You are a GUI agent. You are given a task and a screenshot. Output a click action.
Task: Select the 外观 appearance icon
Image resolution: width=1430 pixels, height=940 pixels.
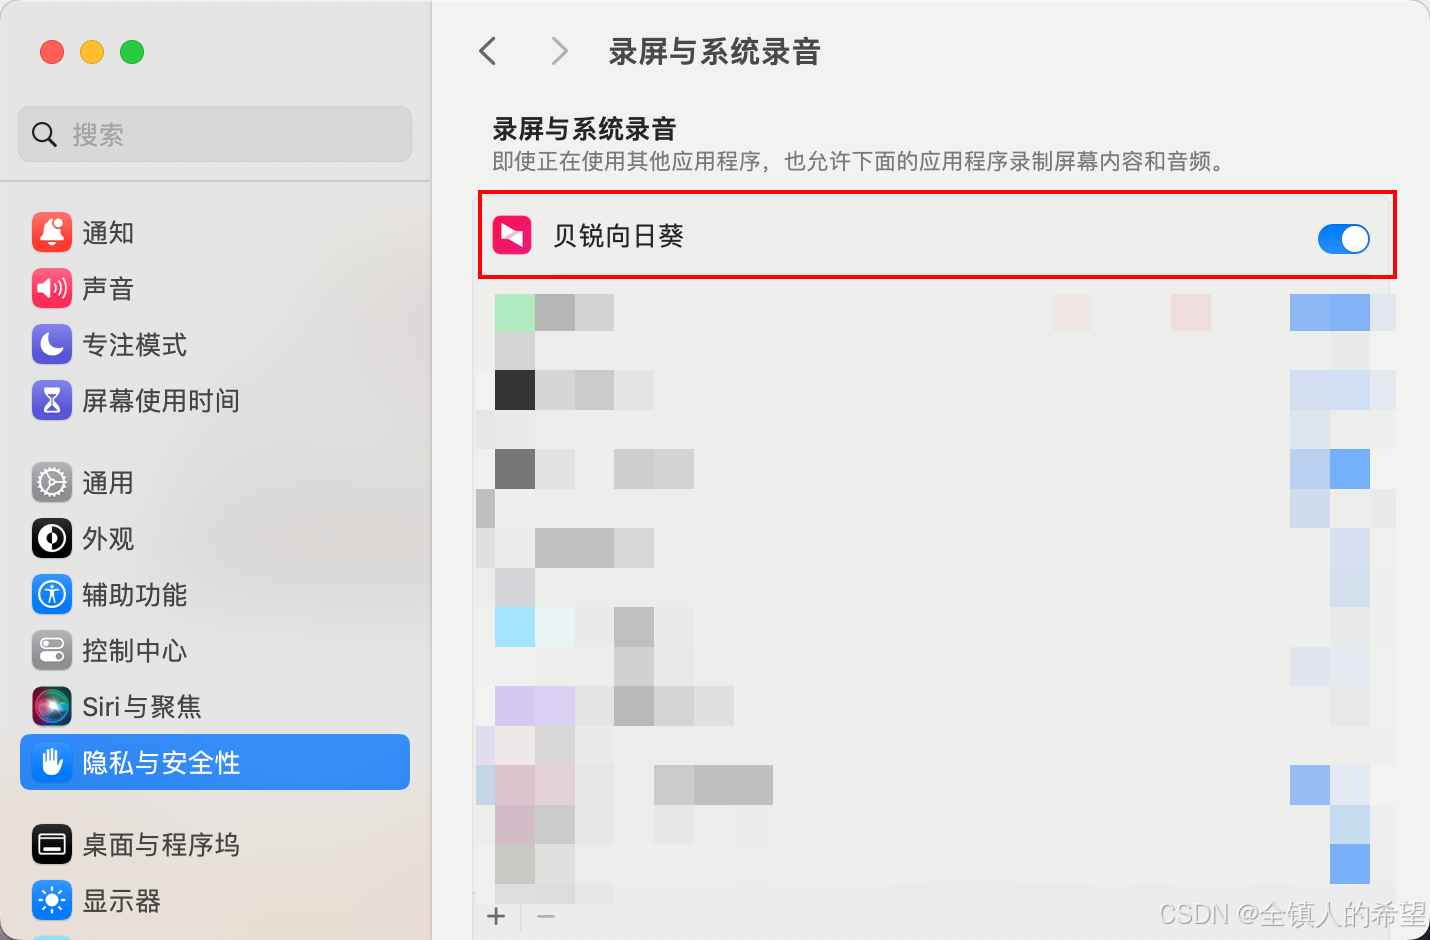point(52,538)
